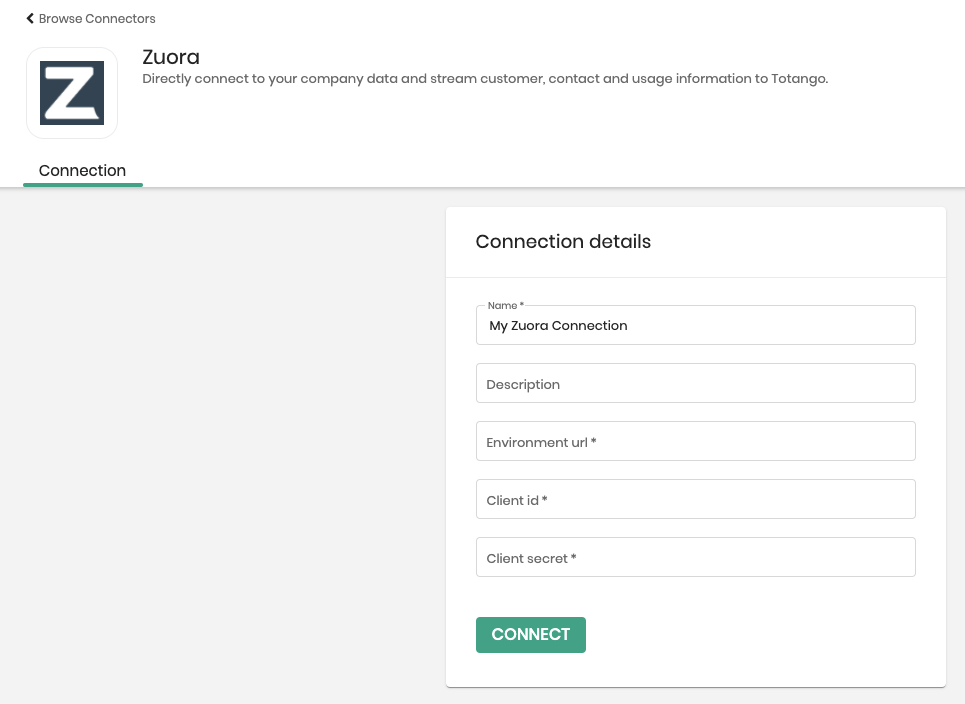Click the Zuora logo icon
This screenshot has width=965, height=704.
tap(72, 93)
